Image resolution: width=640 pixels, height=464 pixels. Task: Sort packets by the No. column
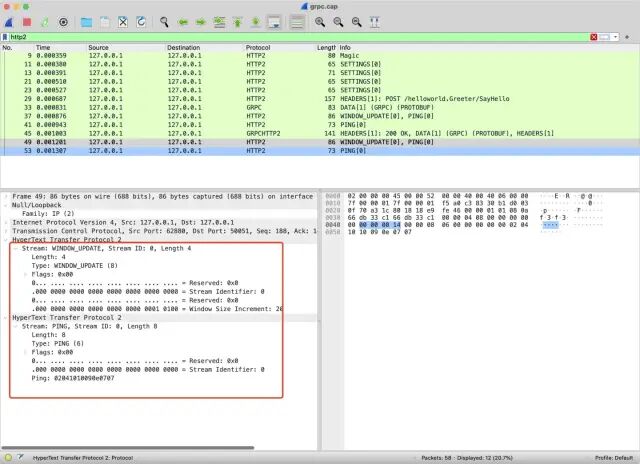pos(7,48)
